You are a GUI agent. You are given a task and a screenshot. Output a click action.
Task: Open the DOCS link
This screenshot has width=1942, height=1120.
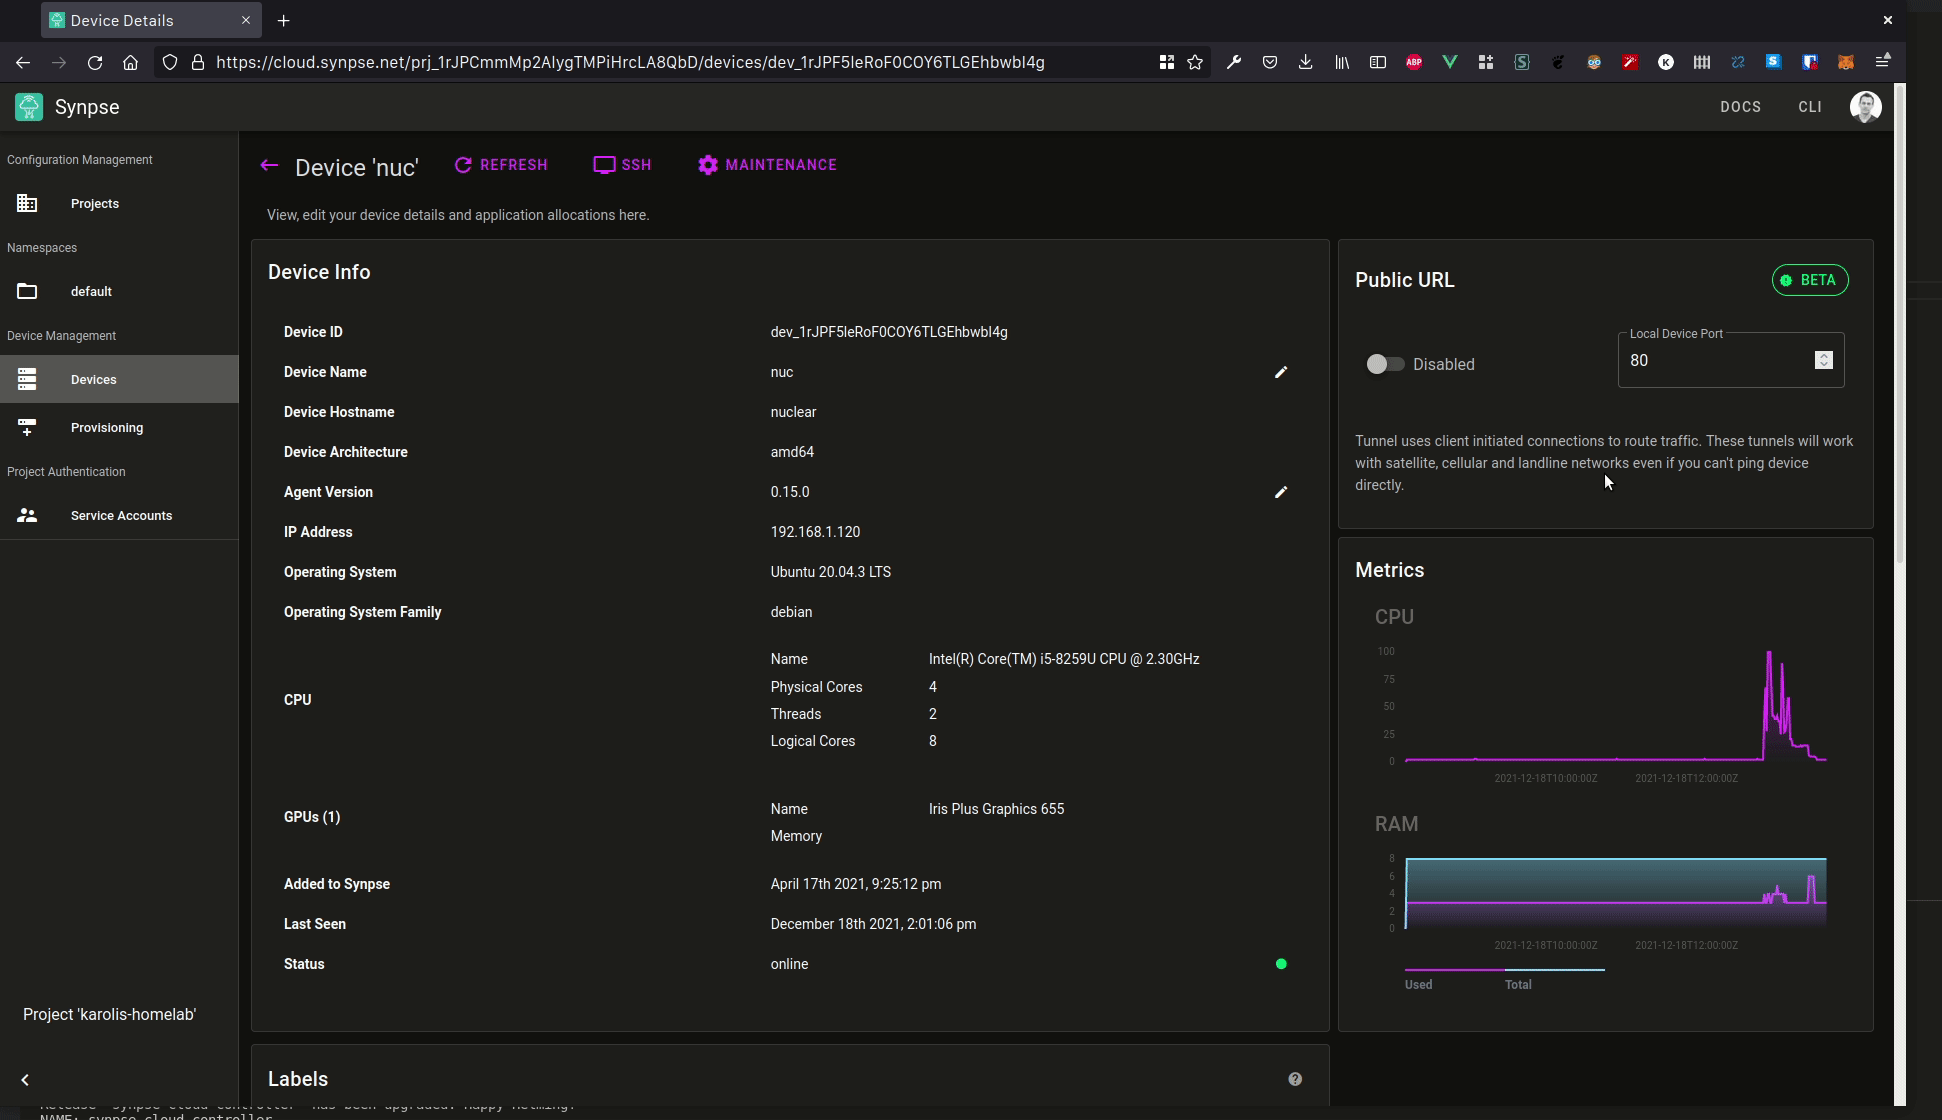pos(1740,107)
